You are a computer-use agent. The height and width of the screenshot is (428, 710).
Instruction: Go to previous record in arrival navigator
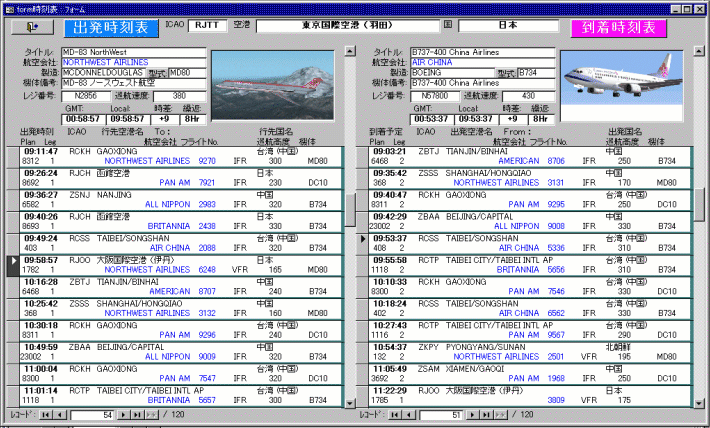(407, 413)
